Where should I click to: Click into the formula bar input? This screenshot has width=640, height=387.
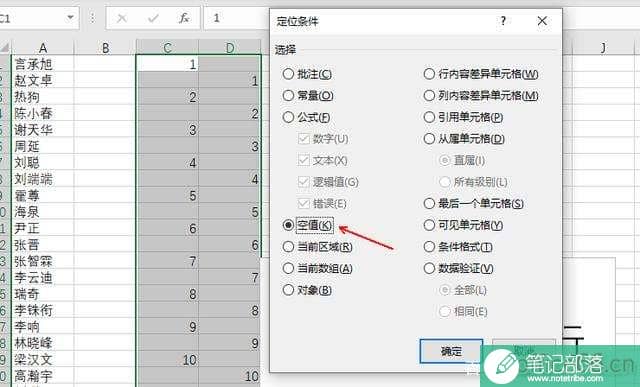237,18
